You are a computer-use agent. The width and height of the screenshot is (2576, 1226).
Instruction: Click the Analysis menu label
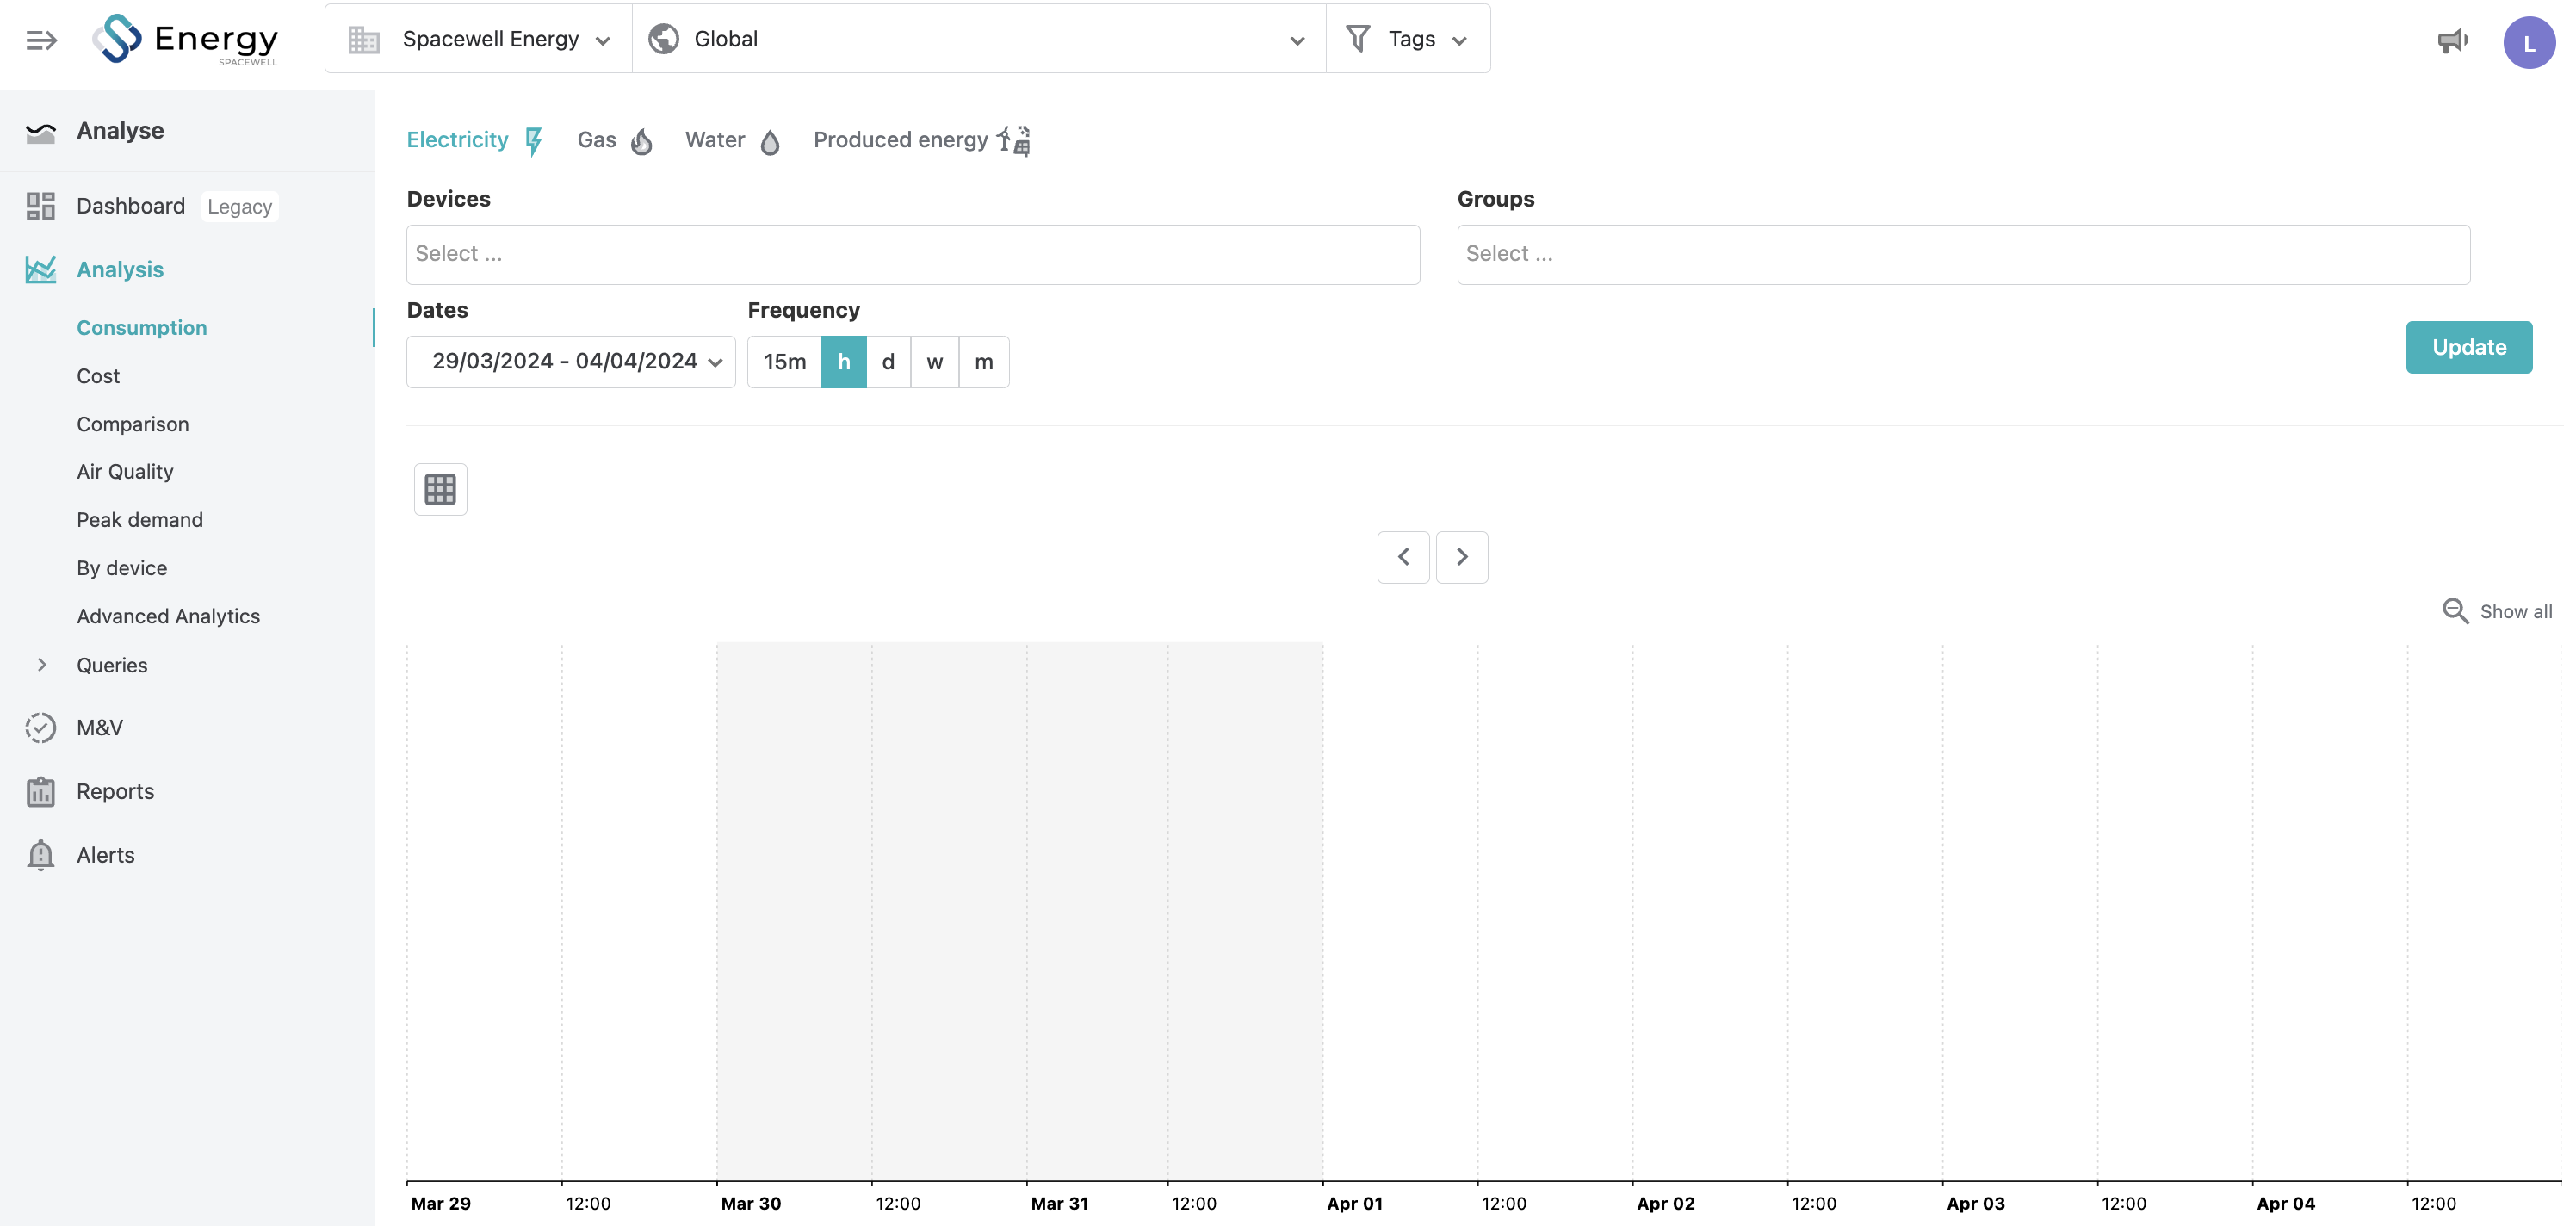(120, 270)
